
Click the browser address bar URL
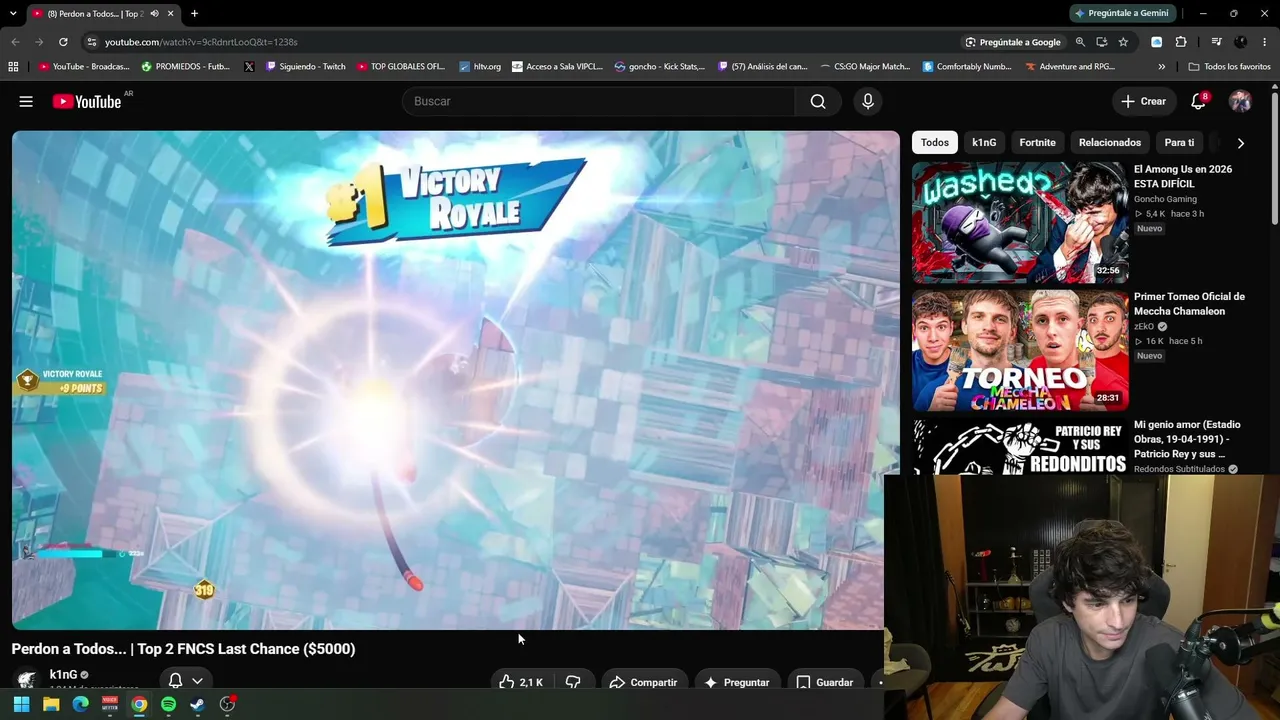click(201, 42)
